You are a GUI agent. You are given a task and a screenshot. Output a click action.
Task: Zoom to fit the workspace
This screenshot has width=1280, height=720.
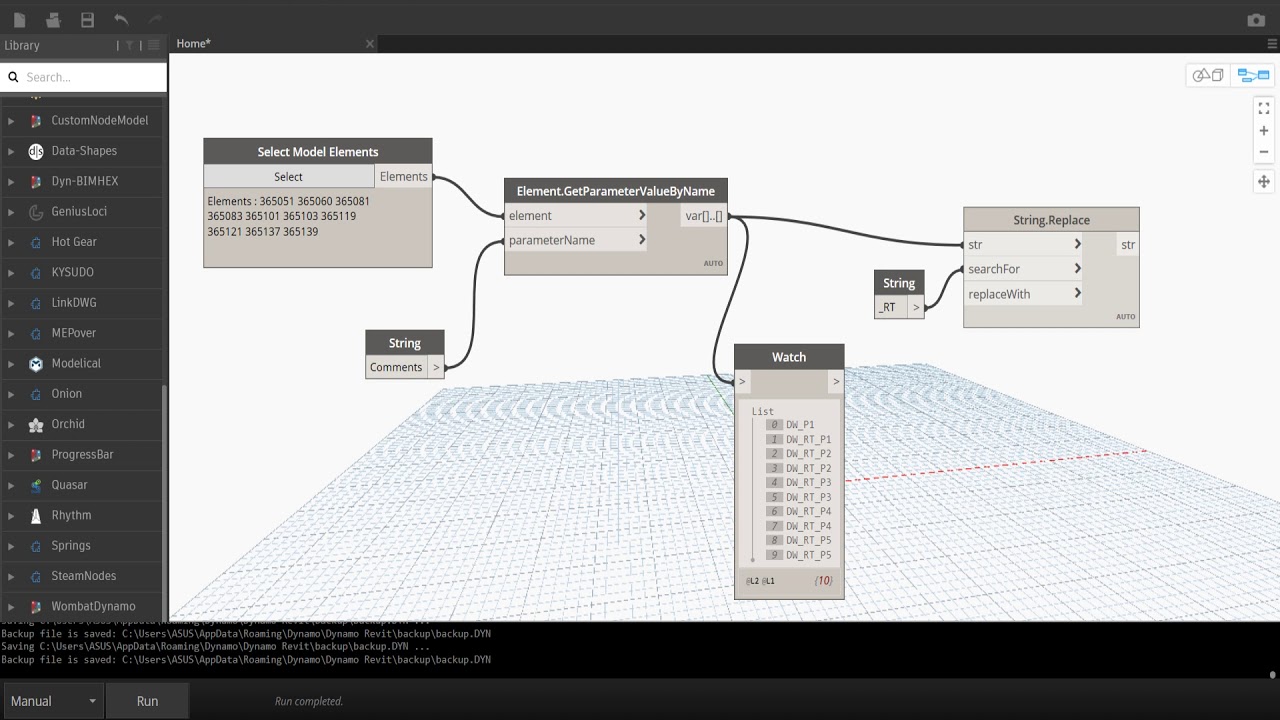[1264, 108]
